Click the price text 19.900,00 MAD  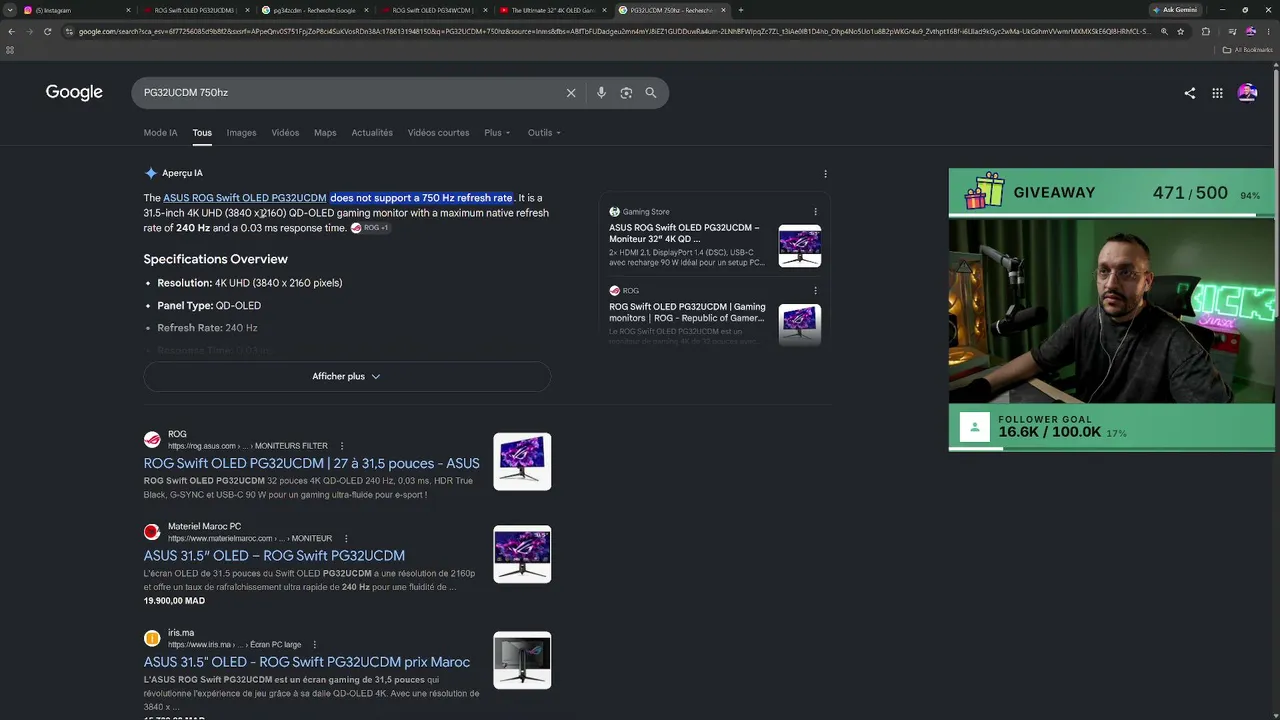(174, 601)
